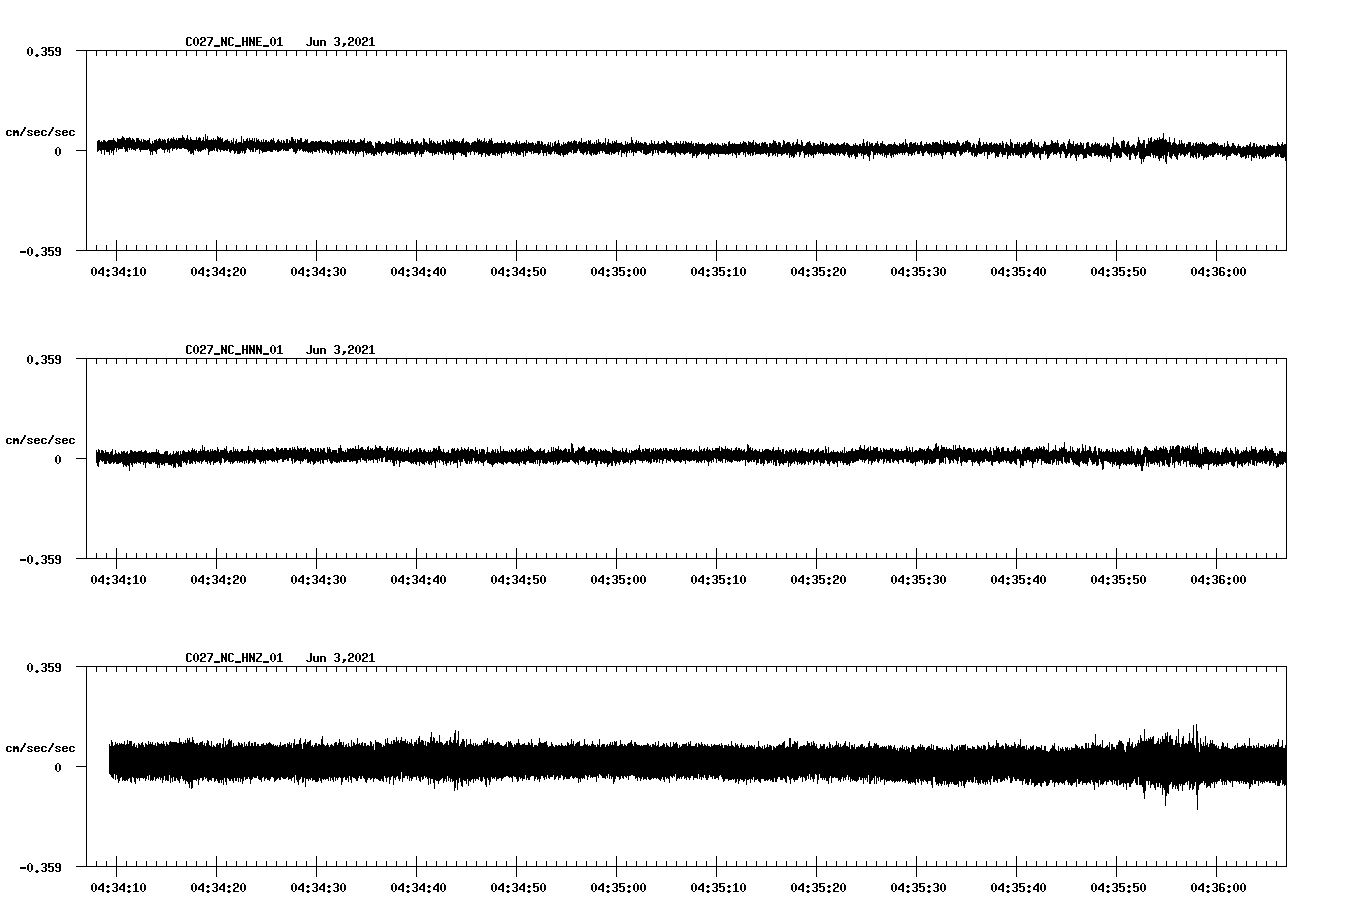This screenshot has height=924, width=1358.
Task: Click 04:36:00 time label under HNZ plot
Action: (x=1218, y=888)
